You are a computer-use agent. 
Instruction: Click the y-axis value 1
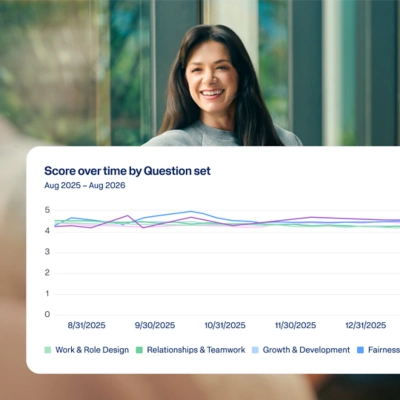[x=47, y=293]
